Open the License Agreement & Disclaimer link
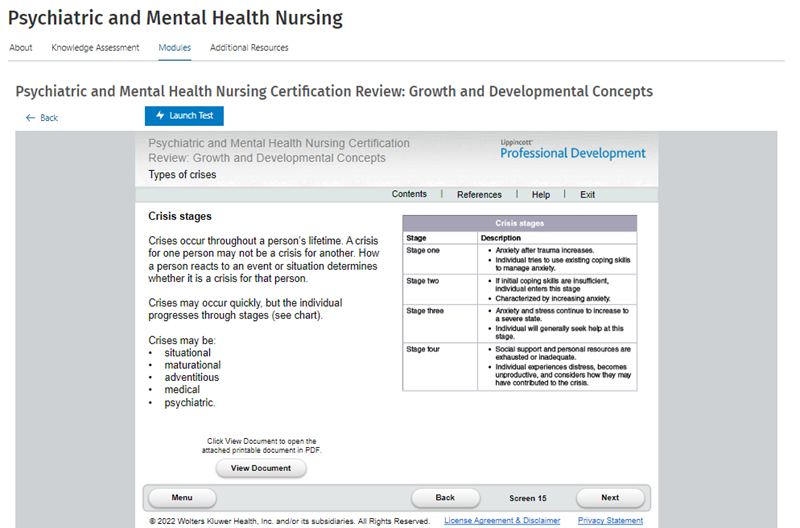Viewport: 800px width, 528px height. [x=502, y=521]
